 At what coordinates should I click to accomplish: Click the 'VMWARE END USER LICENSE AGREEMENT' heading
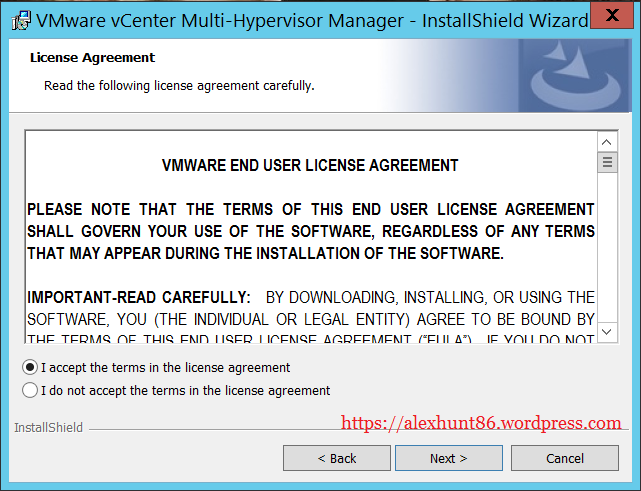310,166
